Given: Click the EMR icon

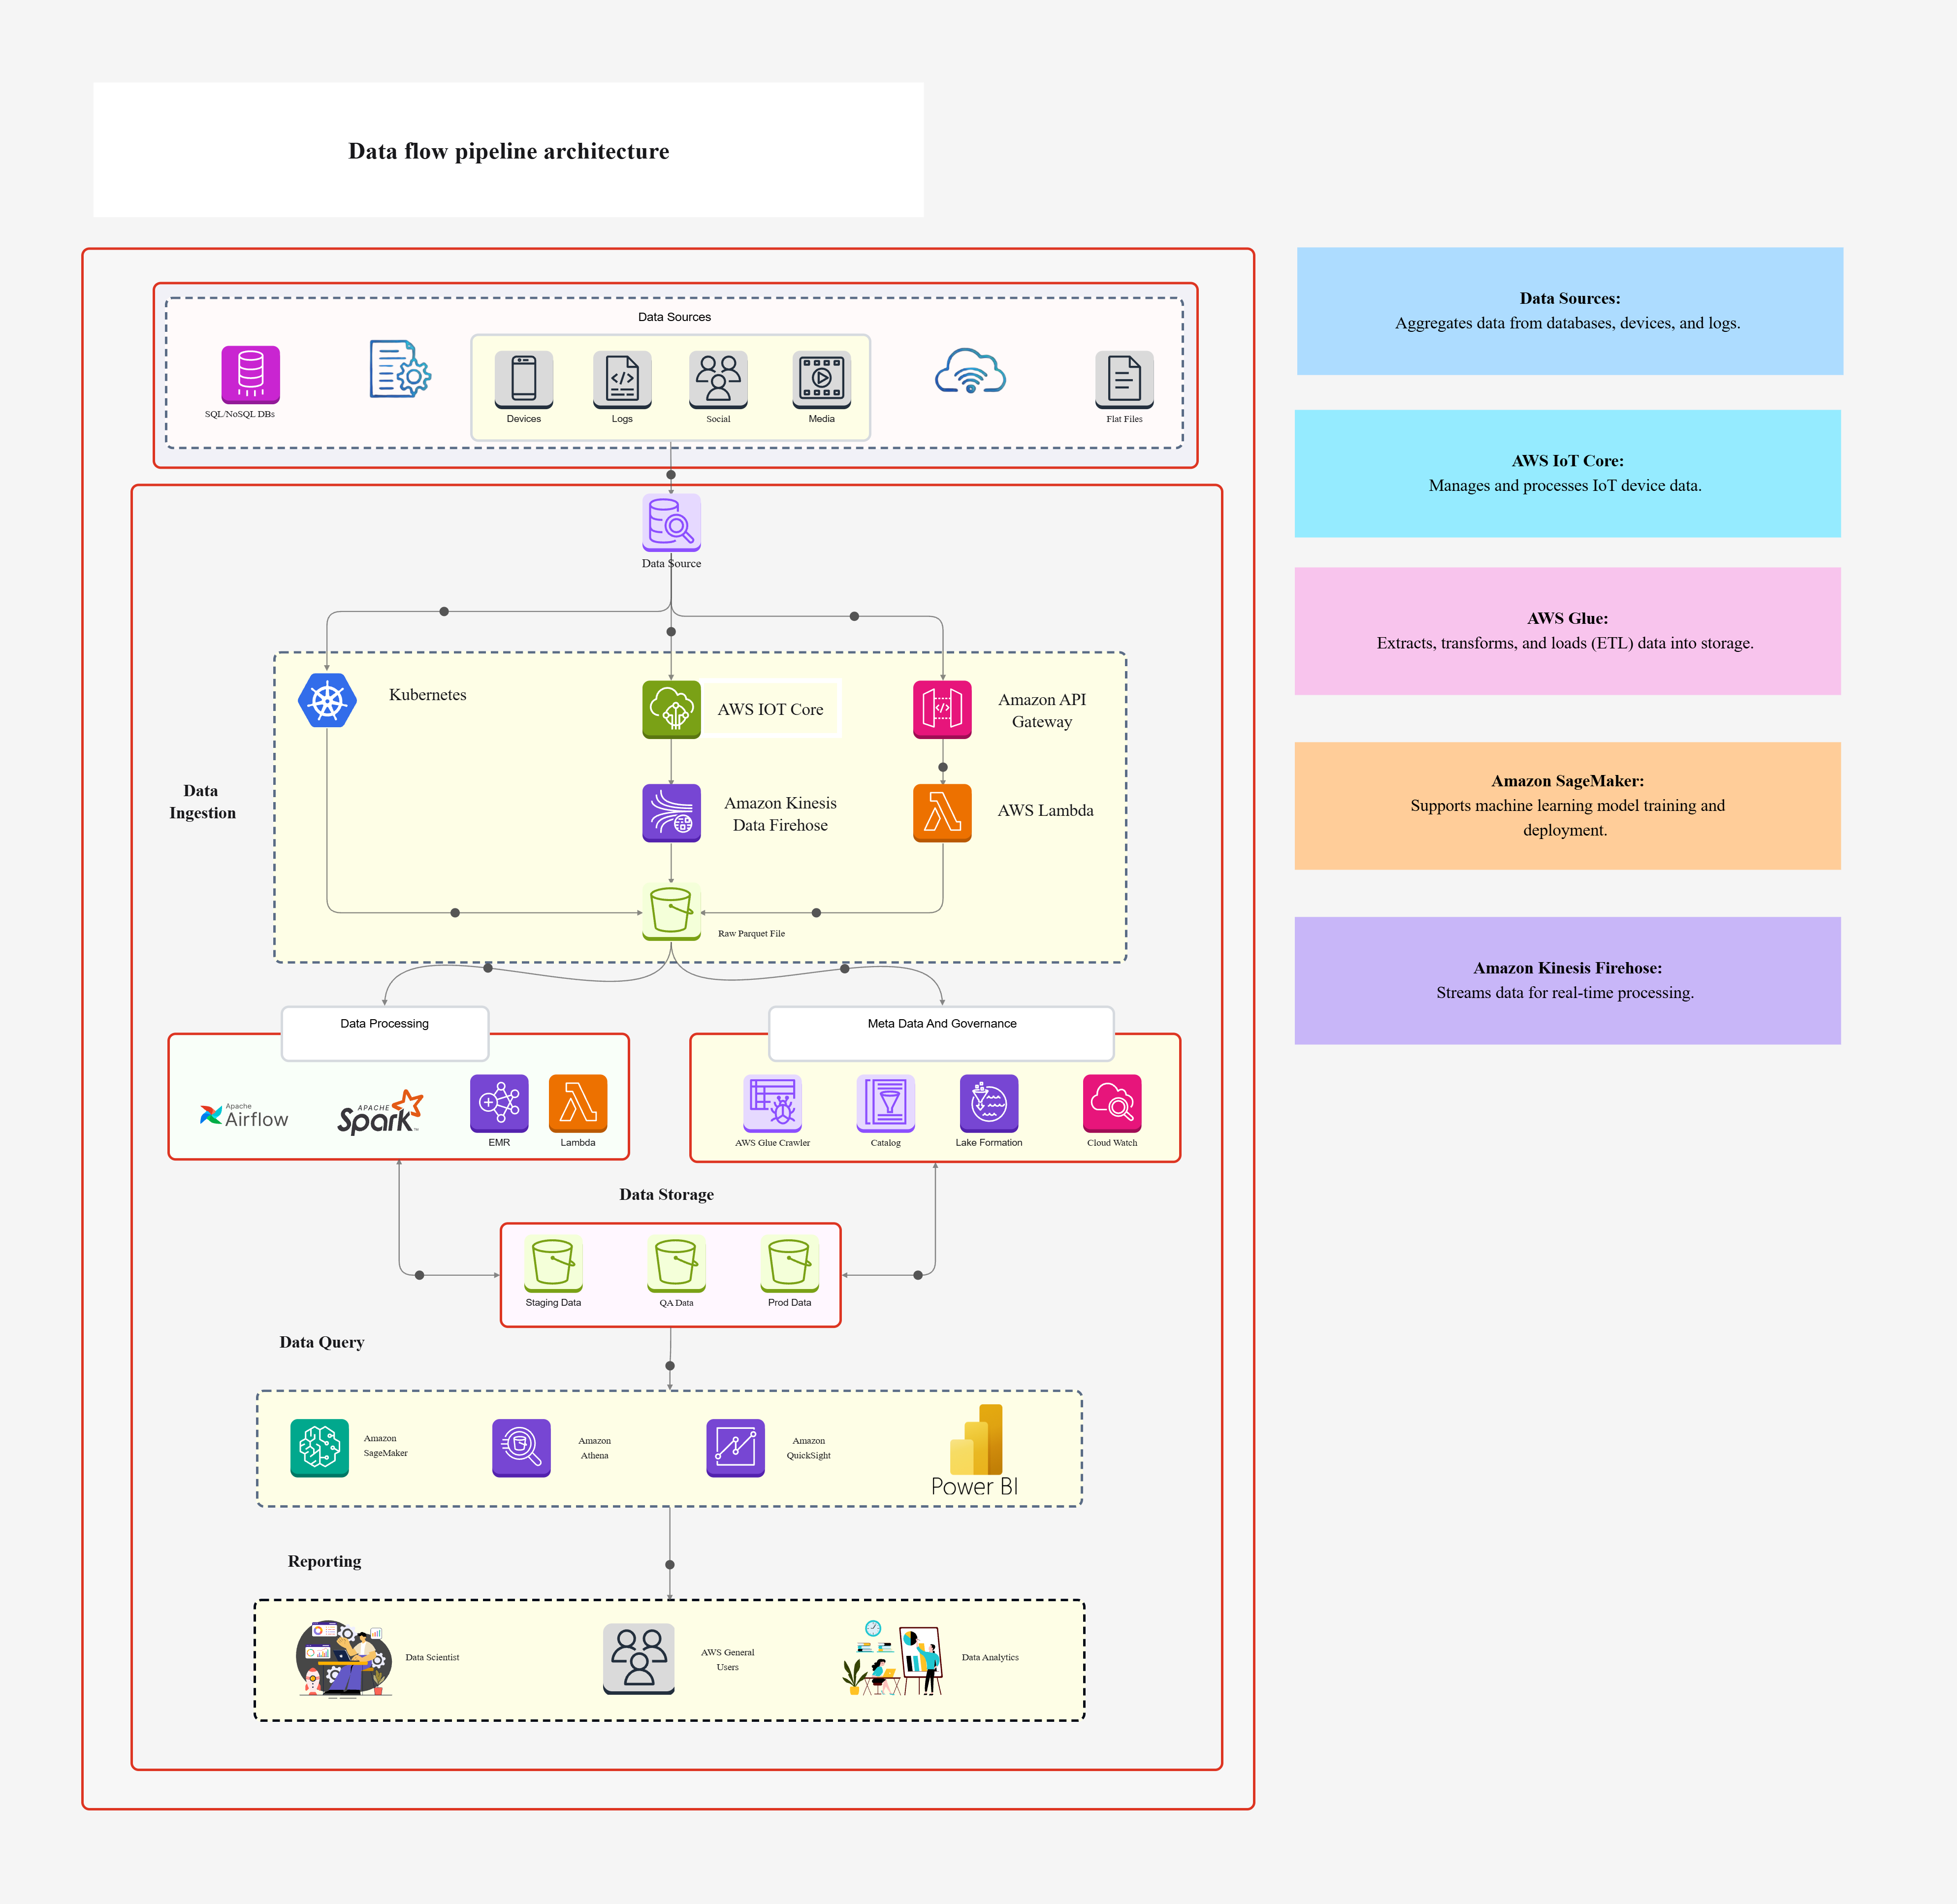Looking at the screenshot, I should pyautogui.click(x=499, y=1103).
